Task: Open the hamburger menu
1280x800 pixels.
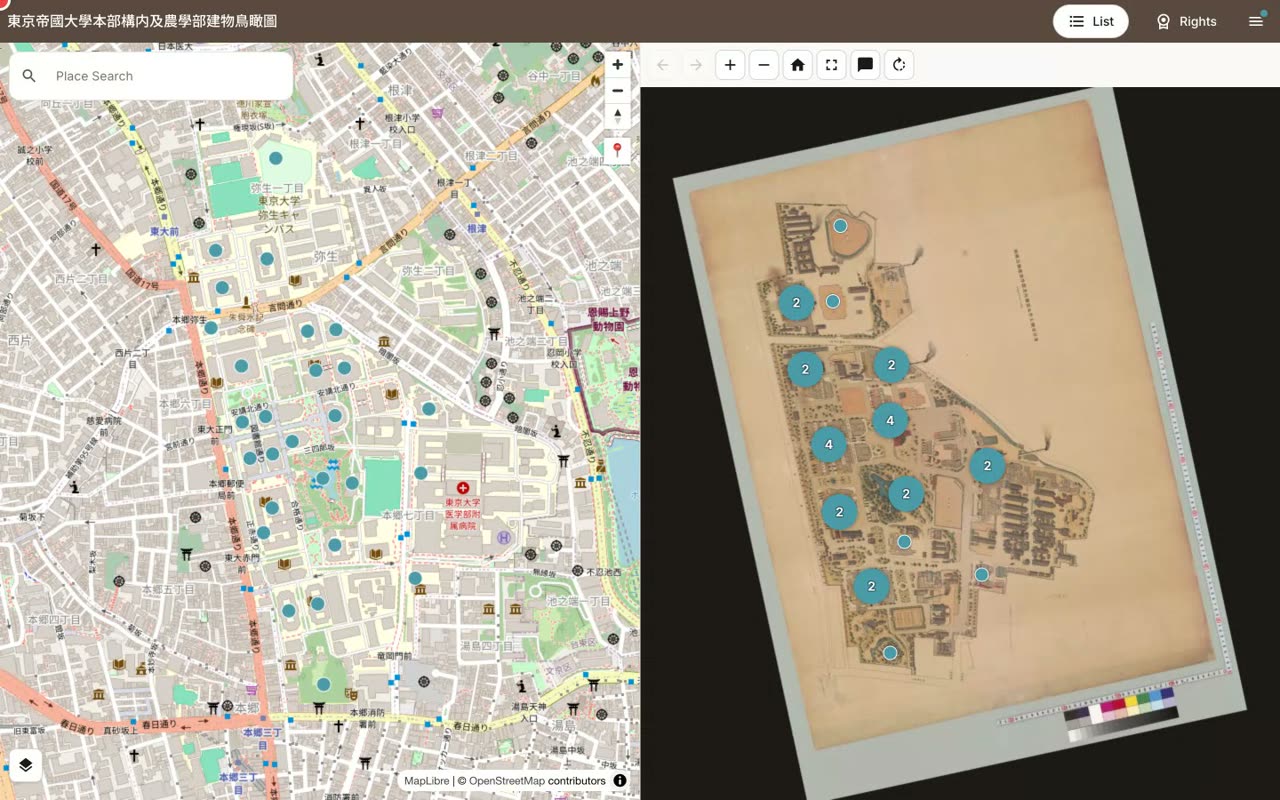Action: (x=1256, y=21)
